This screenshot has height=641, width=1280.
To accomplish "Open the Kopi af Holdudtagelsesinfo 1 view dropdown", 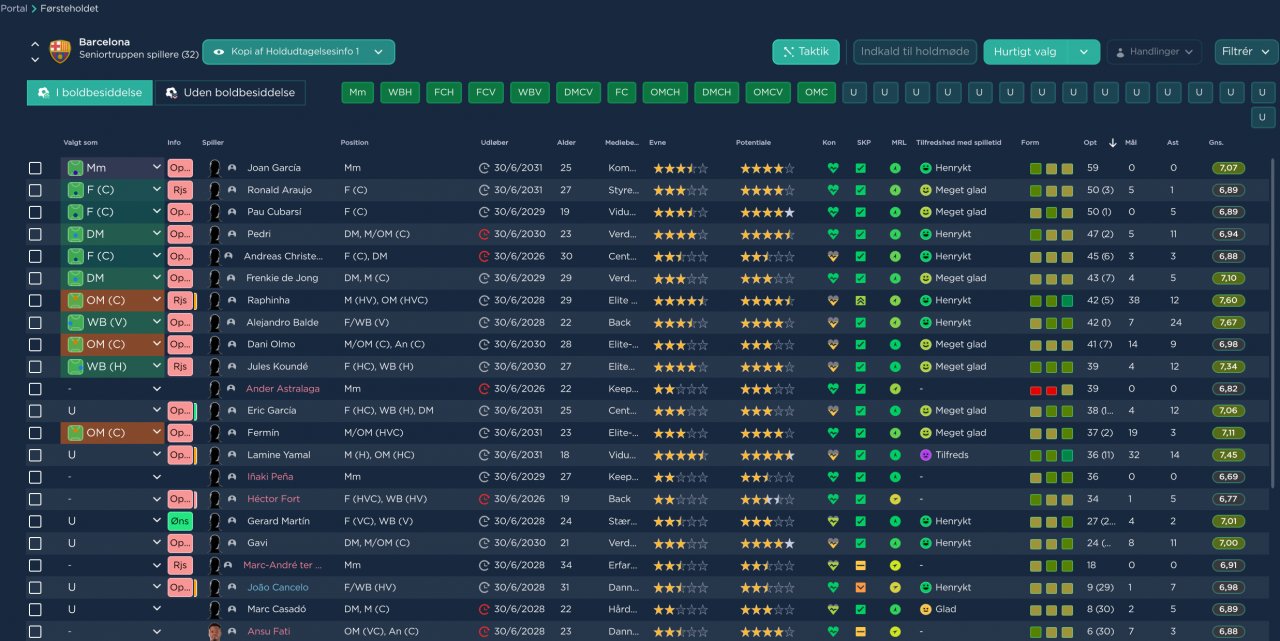I will click(x=298, y=52).
